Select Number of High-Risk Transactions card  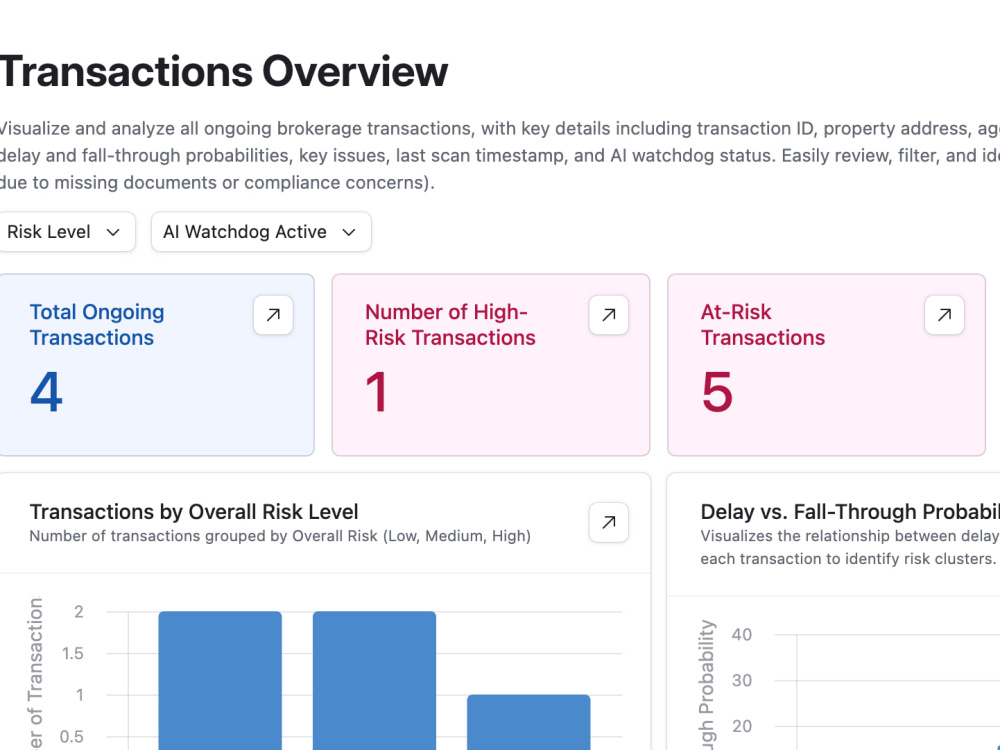(x=490, y=365)
